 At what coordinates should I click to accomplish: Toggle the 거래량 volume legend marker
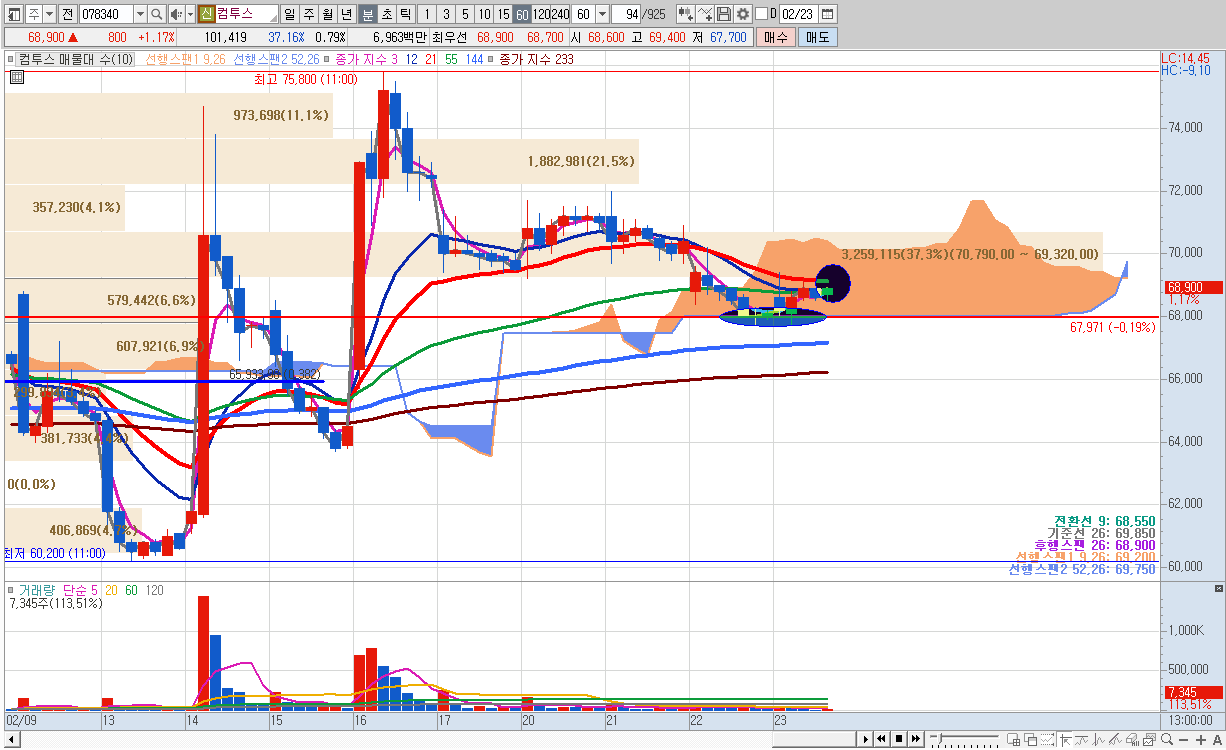click(x=12, y=590)
